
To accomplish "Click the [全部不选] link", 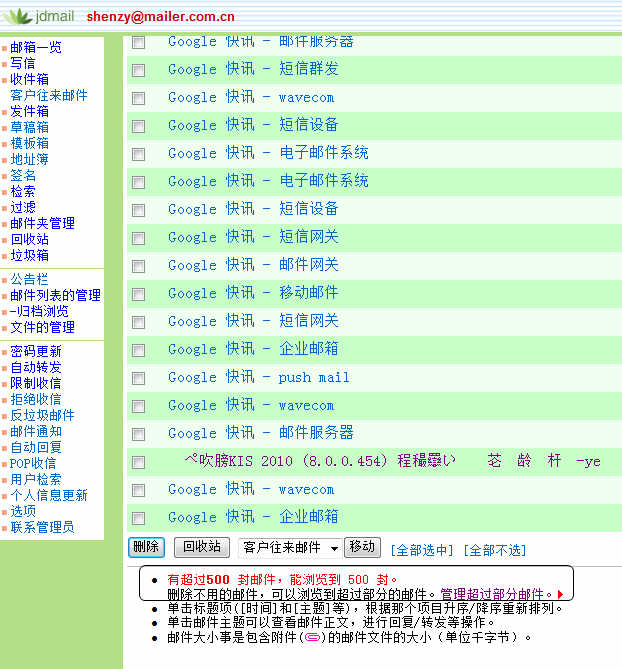I will (495, 550).
